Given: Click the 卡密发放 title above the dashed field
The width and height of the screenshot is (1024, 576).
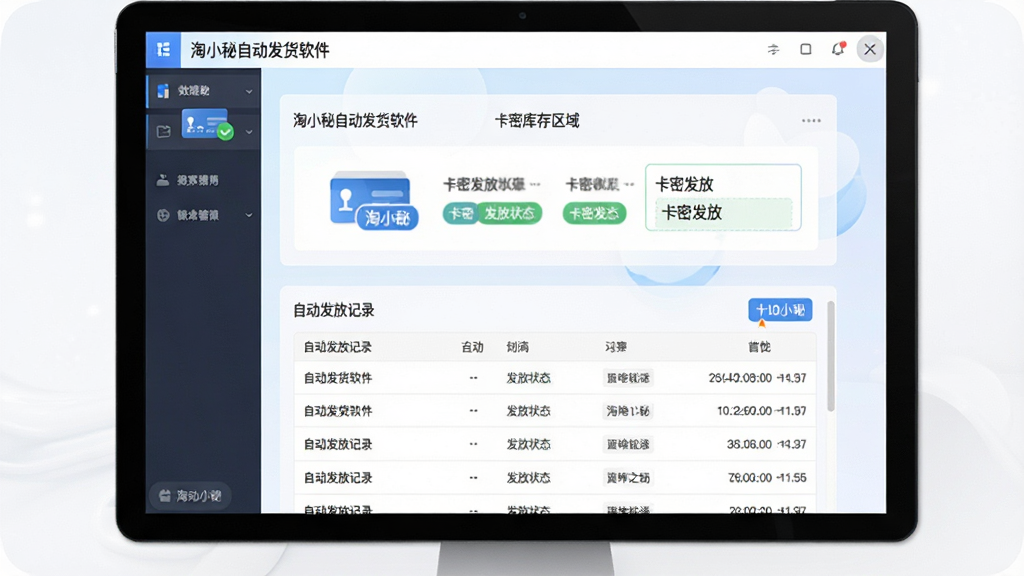Looking at the screenshot, I should [684, 184].
